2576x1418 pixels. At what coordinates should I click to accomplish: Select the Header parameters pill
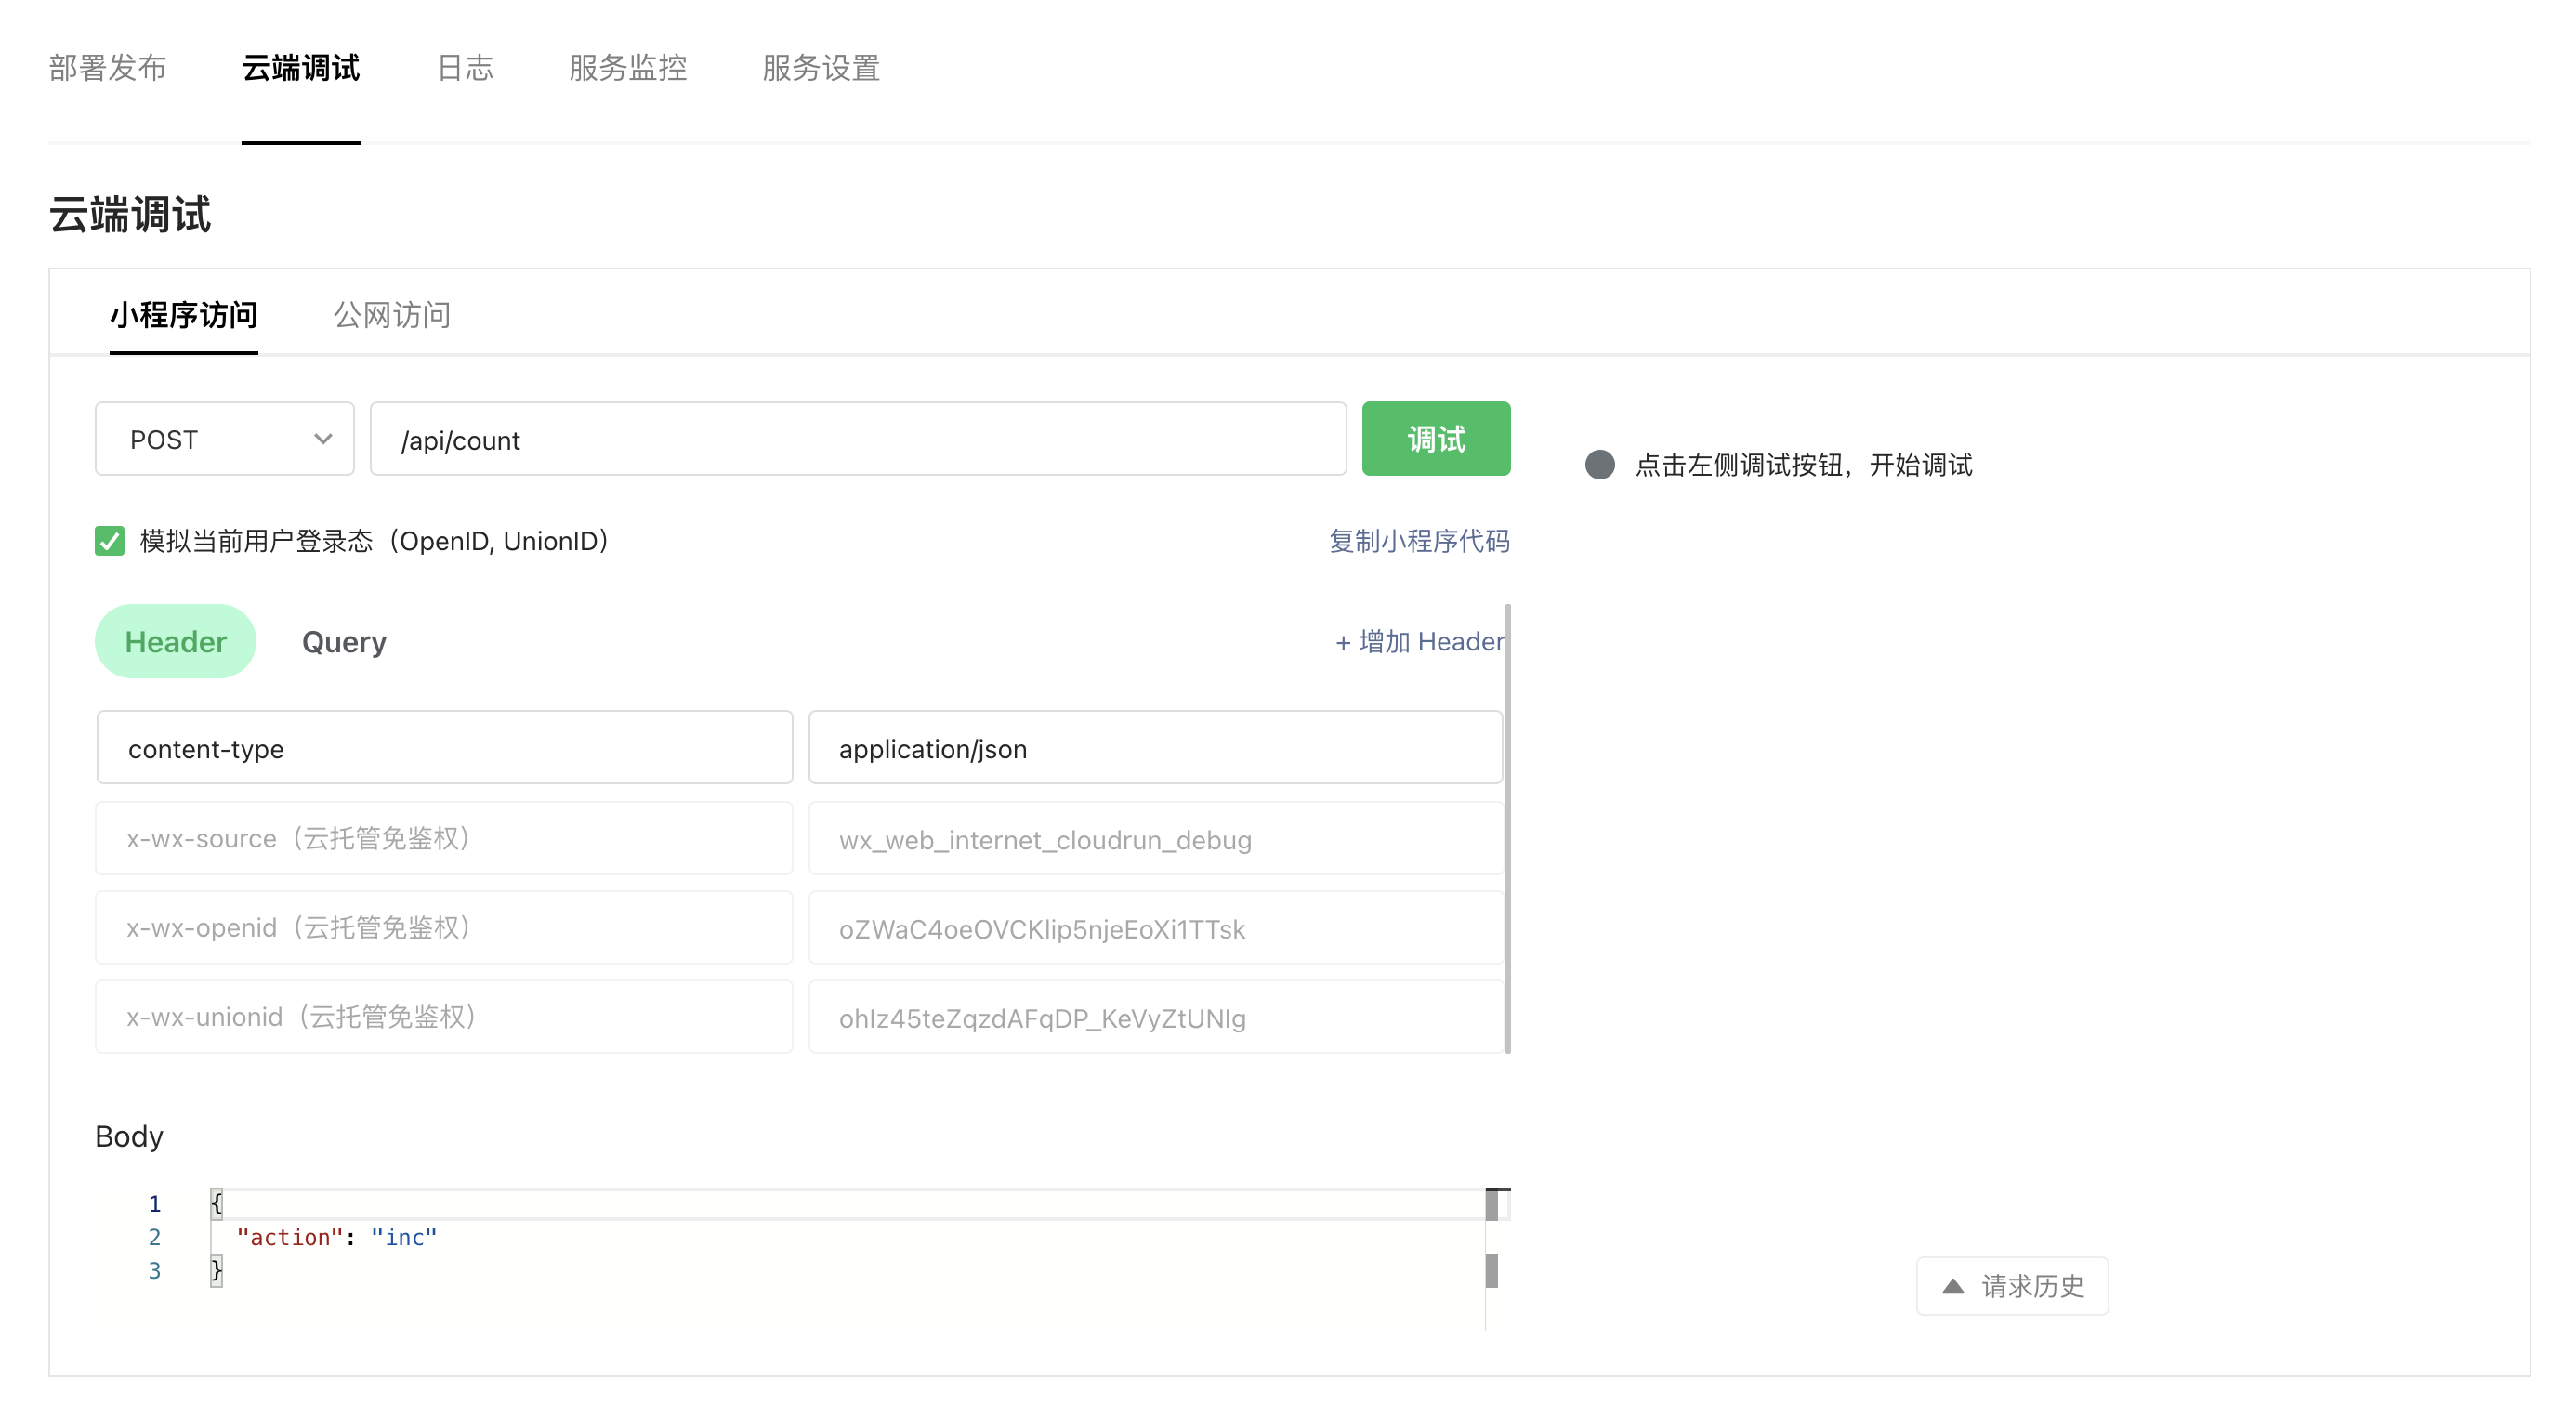pos(175,642)
